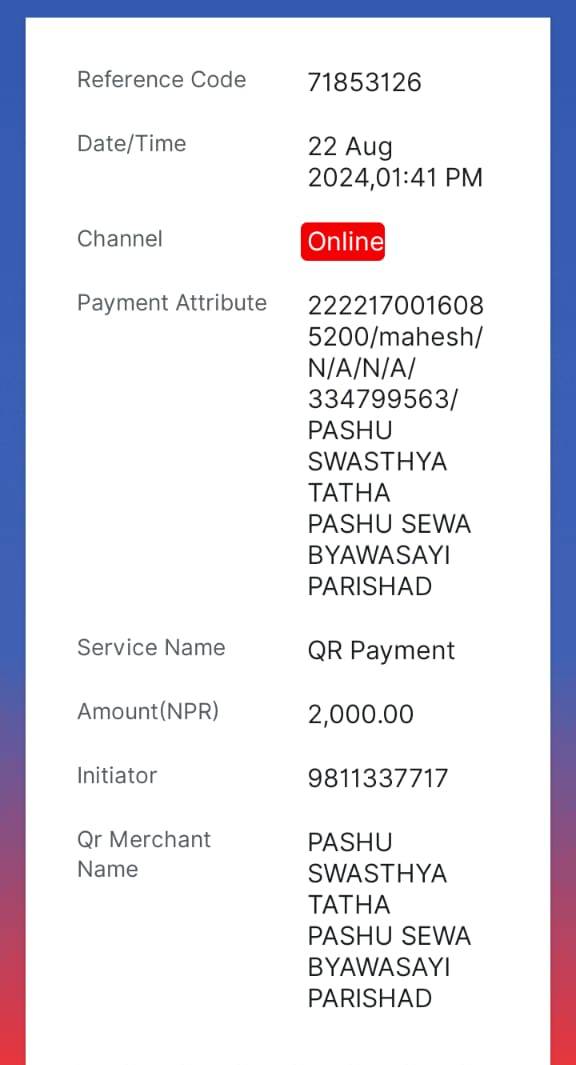Tap PARISHAD at the bottom of merchant name
Screen dimensions: 576x1065
(x=370, y=998)
